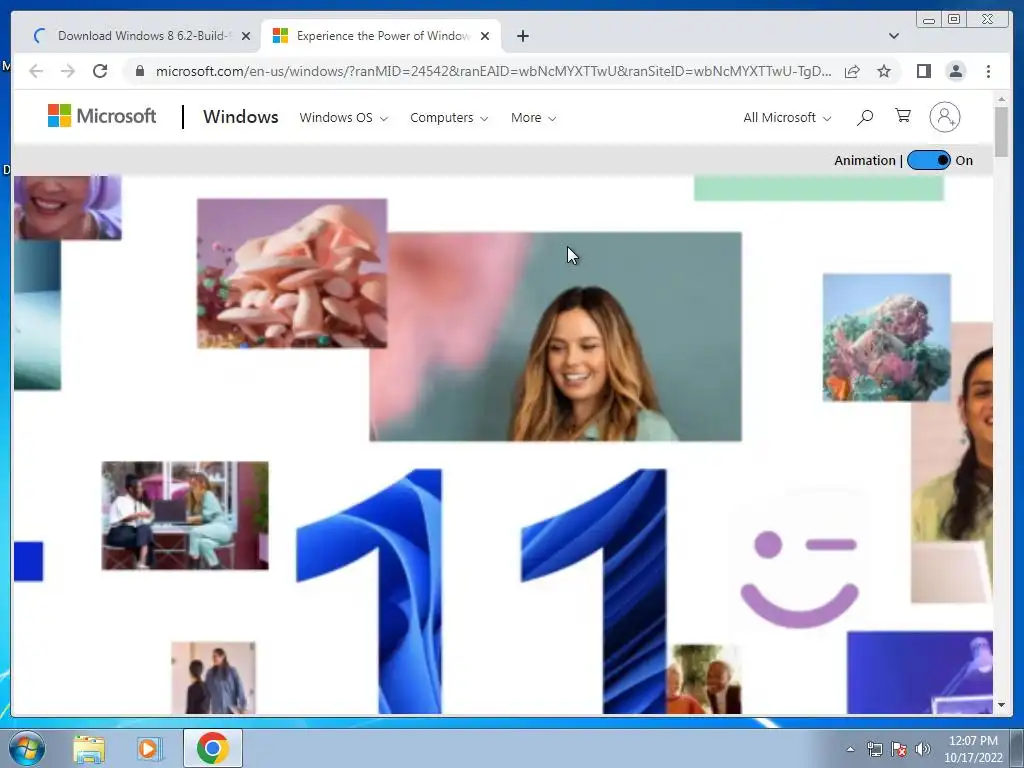Expand All Microsoft menu
Screen dimensions: 1024x768
point(787,118)
